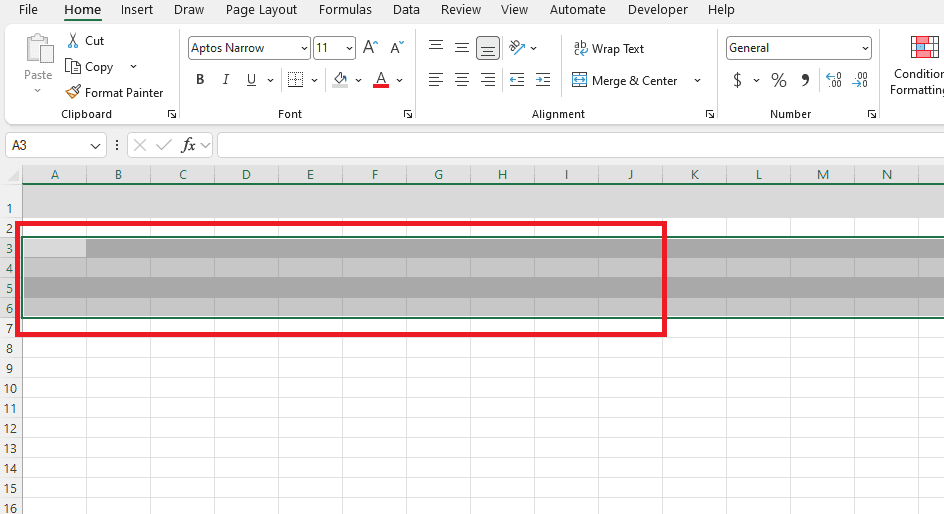Set bottom vertical alignment

coord(488,48)
